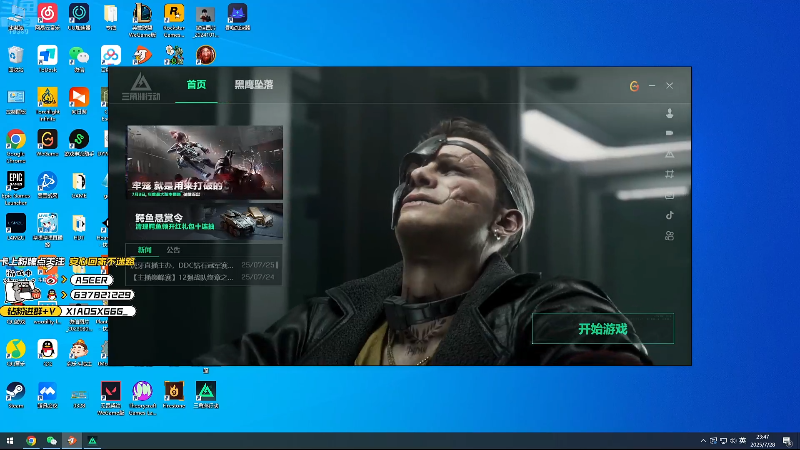The height and width of the screenshot is (450, 800).
Task: Click the triangle logo icon in launcher sidebar
Action: pyautogui.click(x=669, y=154)
